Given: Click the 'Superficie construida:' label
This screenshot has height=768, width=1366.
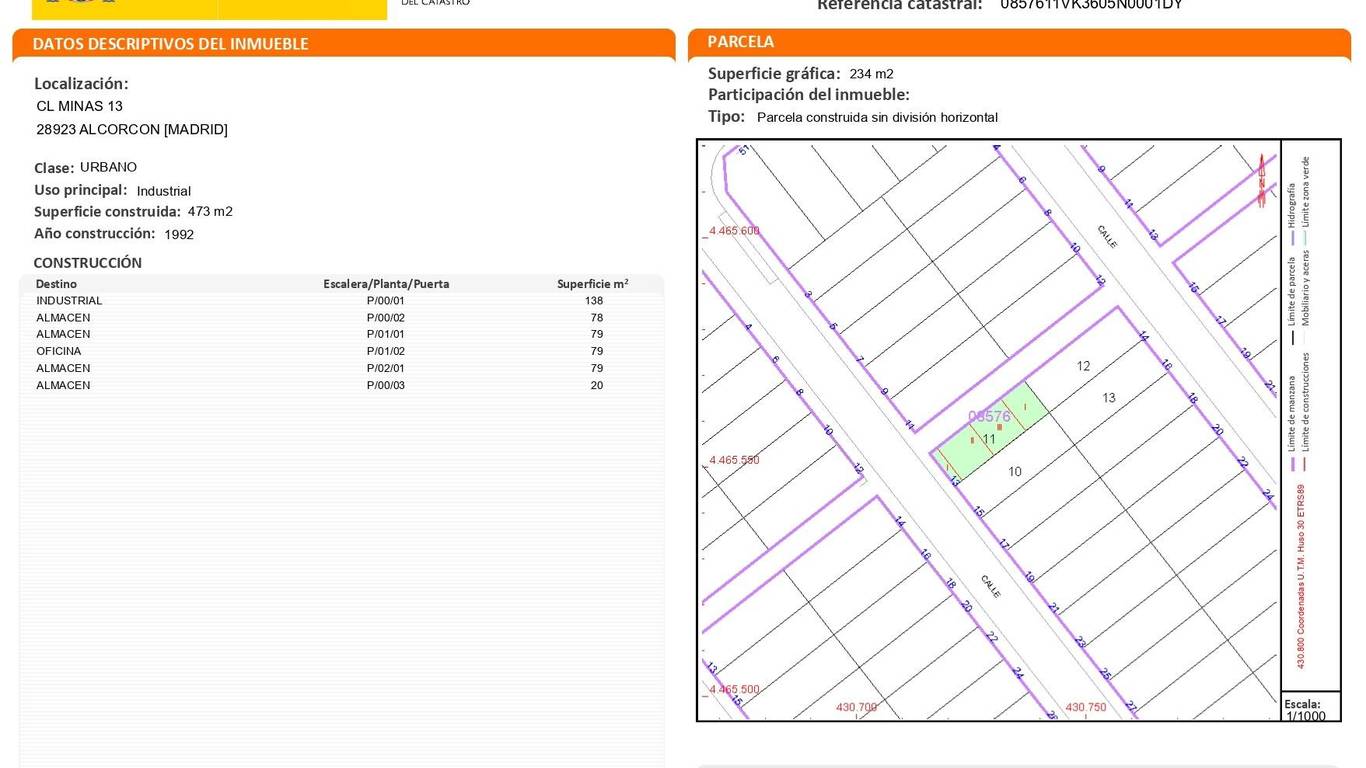Looking at the screenshot, I should pos(107,212).
